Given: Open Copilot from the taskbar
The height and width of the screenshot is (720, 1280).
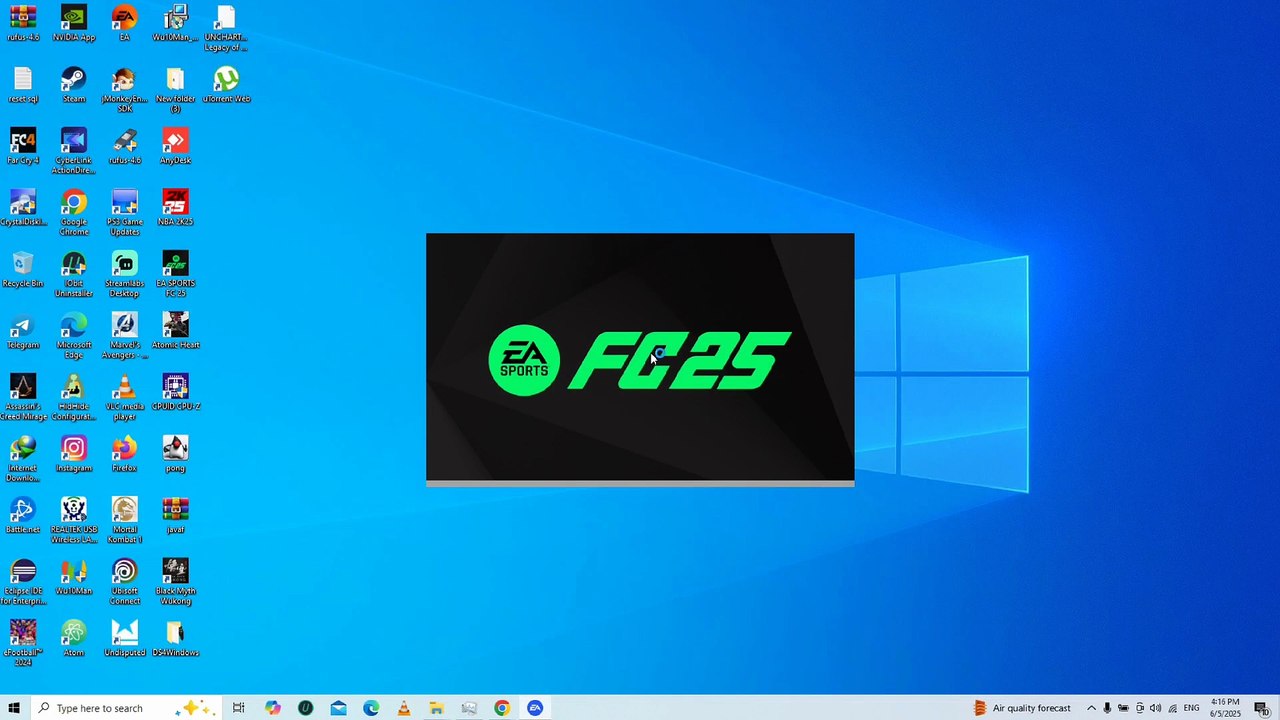Looking at the screenshot, I should coord(273,708).
